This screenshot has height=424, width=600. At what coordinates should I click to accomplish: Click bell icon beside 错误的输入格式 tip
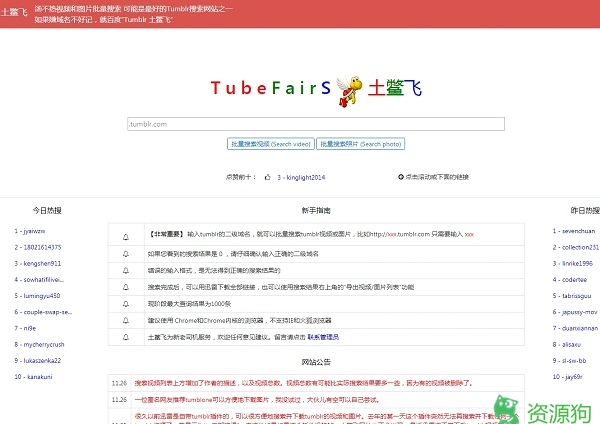pyautogui.click(x=126, y=271)
